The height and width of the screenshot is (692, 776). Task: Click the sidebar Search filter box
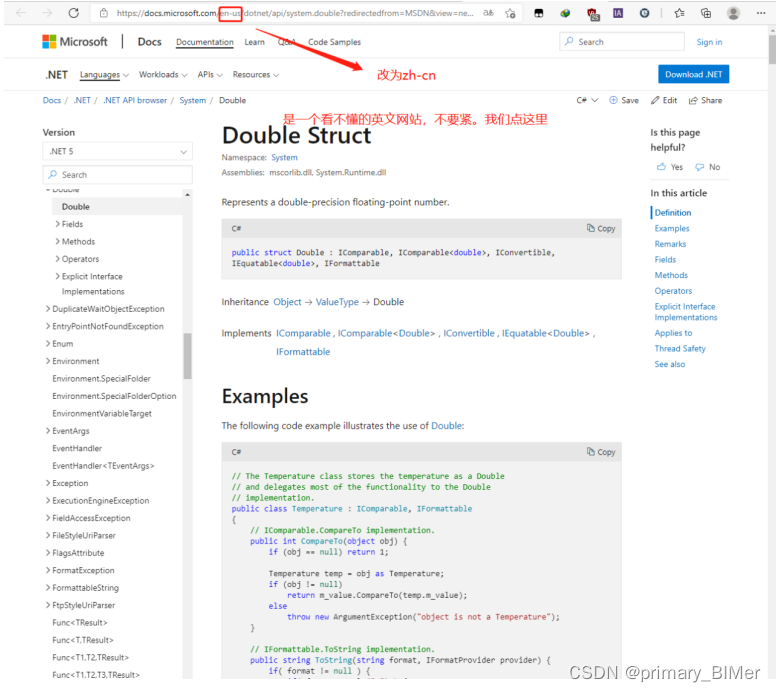point(118,175)
